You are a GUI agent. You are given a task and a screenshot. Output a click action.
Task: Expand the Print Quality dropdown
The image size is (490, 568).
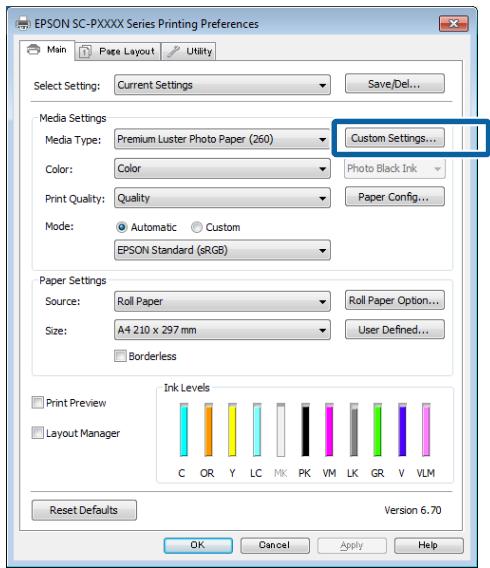[222, 198]
